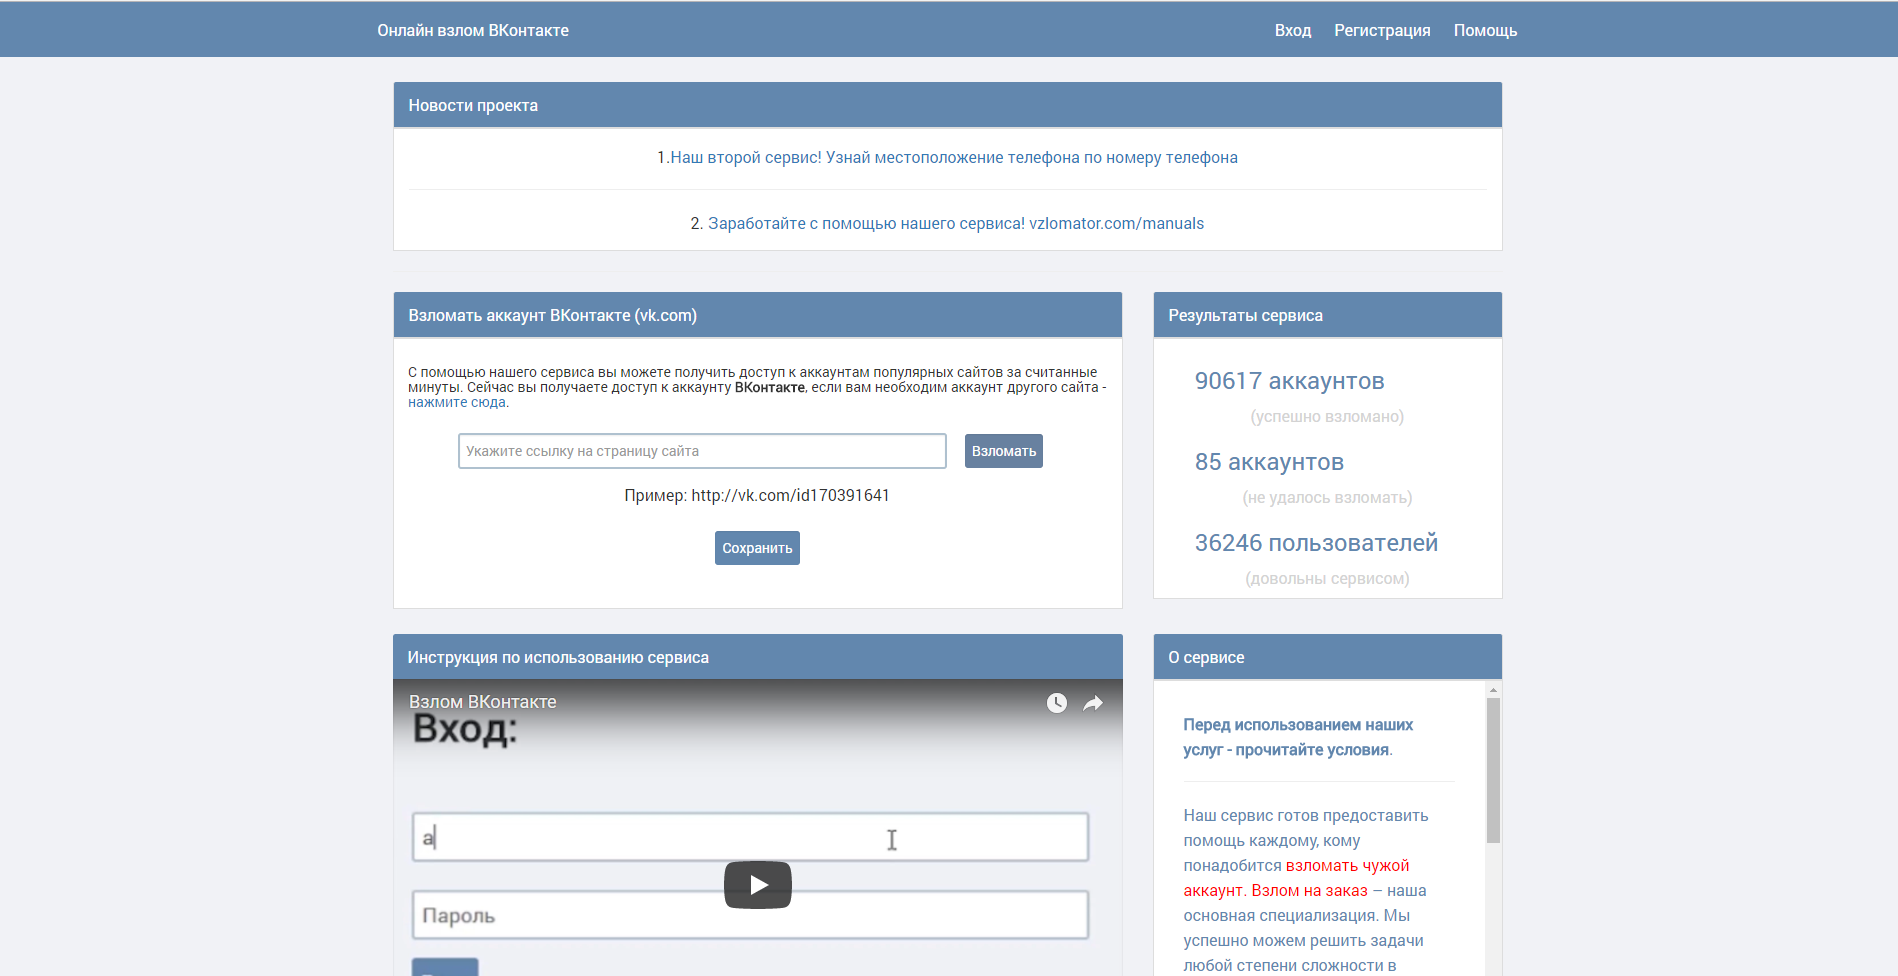Viewport: 1898px width, 976px height.
Task: Click the (успешно взломано) caption
Action: [1327, 416]
